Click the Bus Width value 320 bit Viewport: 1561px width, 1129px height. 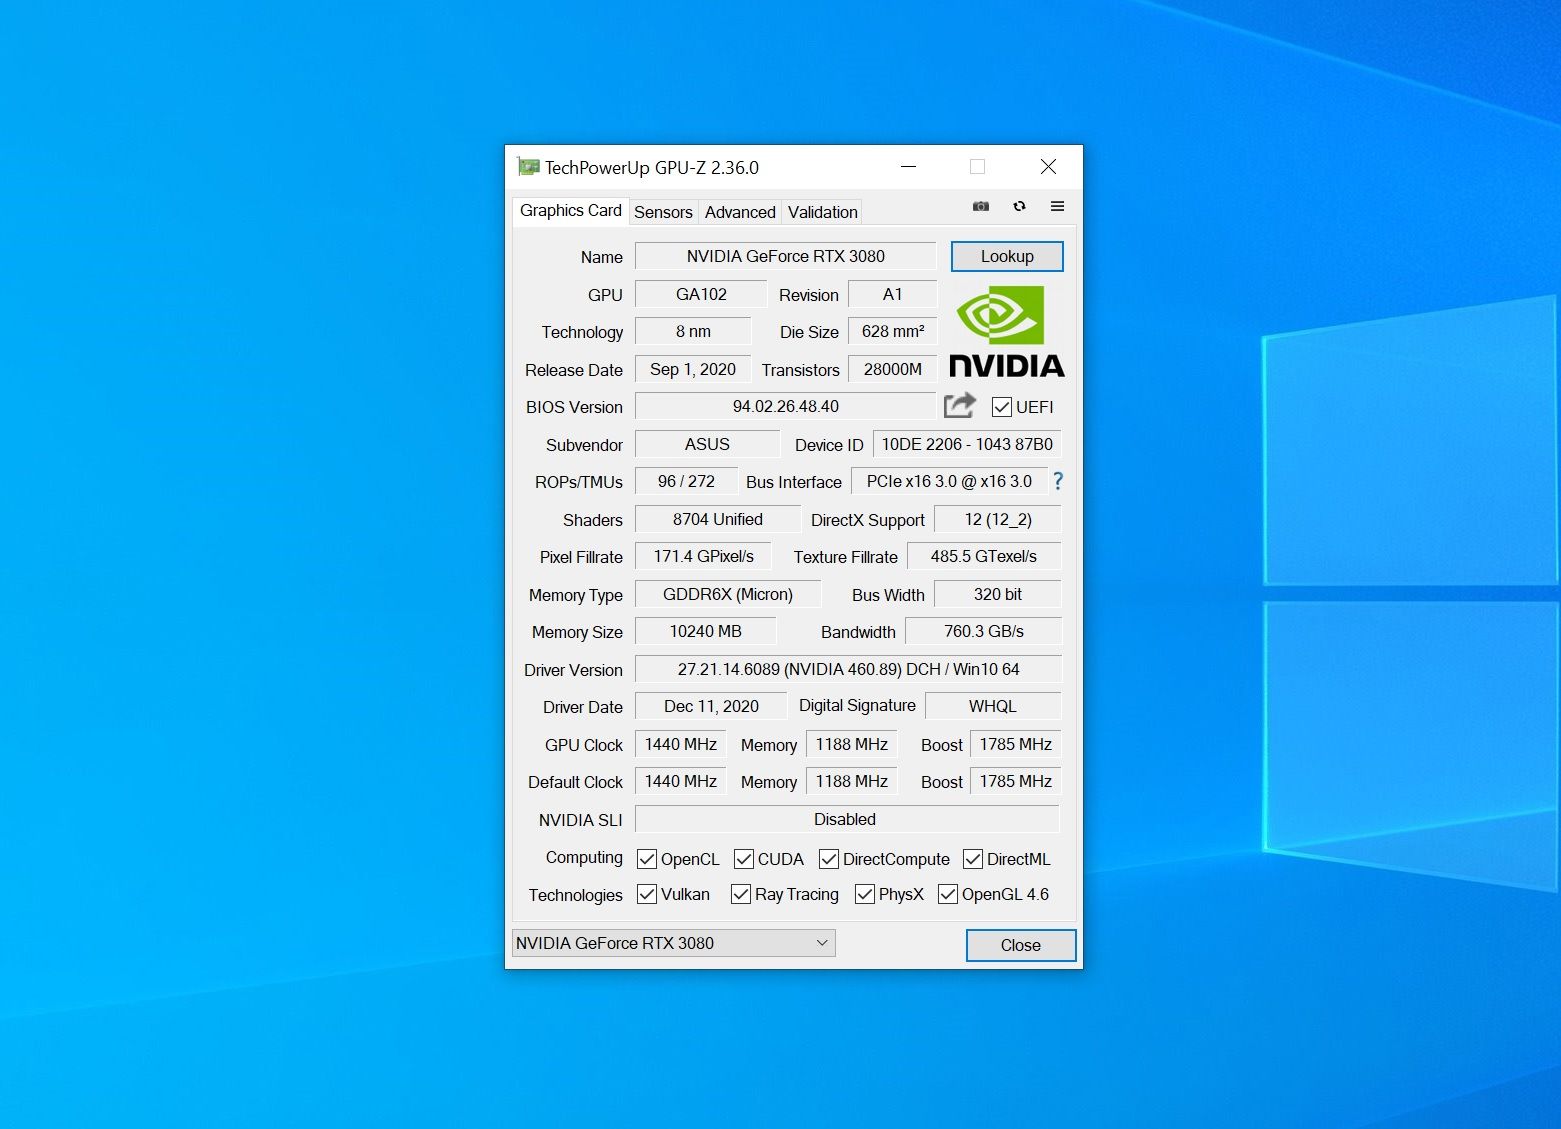click(x=997, y=594)
